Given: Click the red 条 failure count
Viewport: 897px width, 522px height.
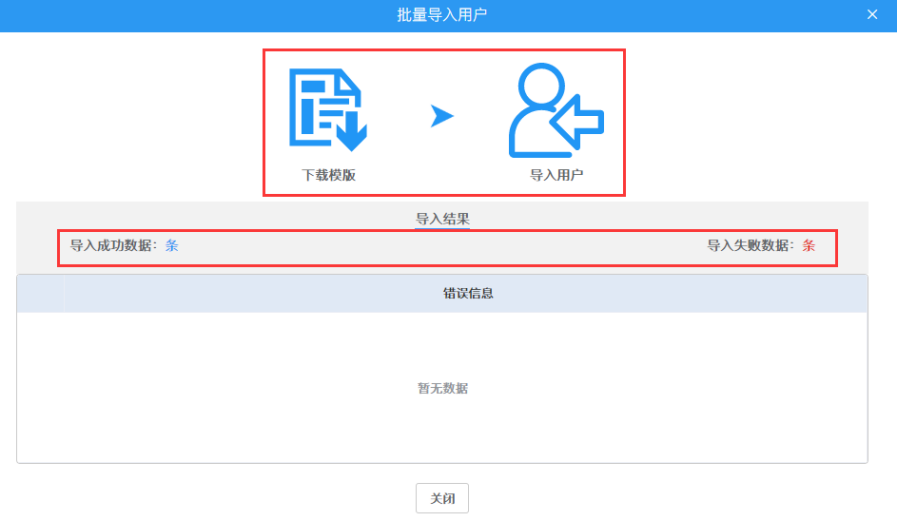Looking at the screenshot, I should (808, 246).
